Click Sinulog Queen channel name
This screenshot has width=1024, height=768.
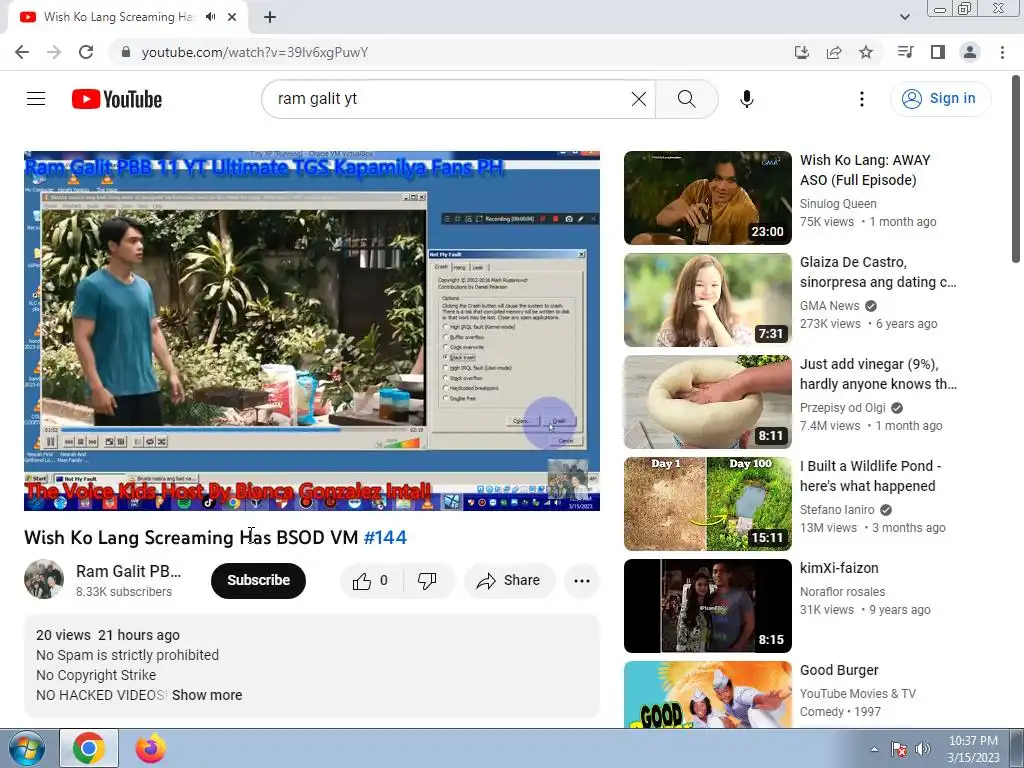[838, 204]
